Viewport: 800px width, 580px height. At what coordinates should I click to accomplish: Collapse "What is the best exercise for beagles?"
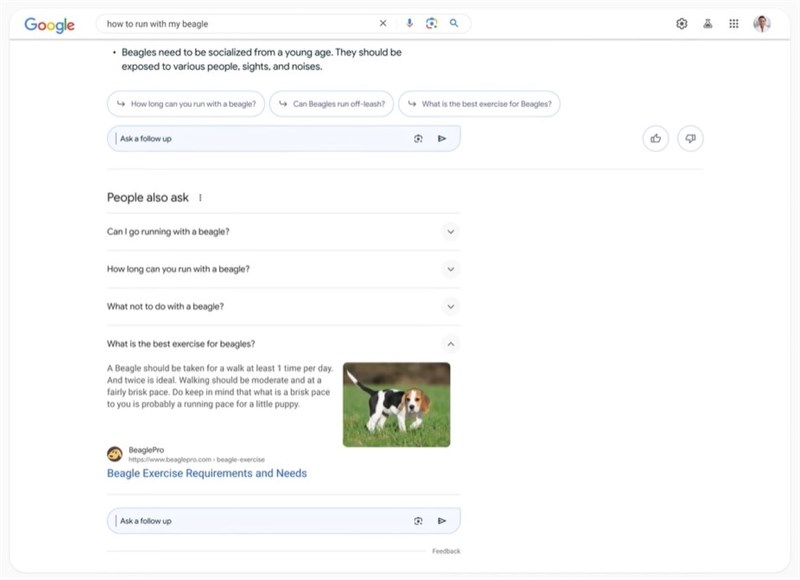tap(451, 344)
